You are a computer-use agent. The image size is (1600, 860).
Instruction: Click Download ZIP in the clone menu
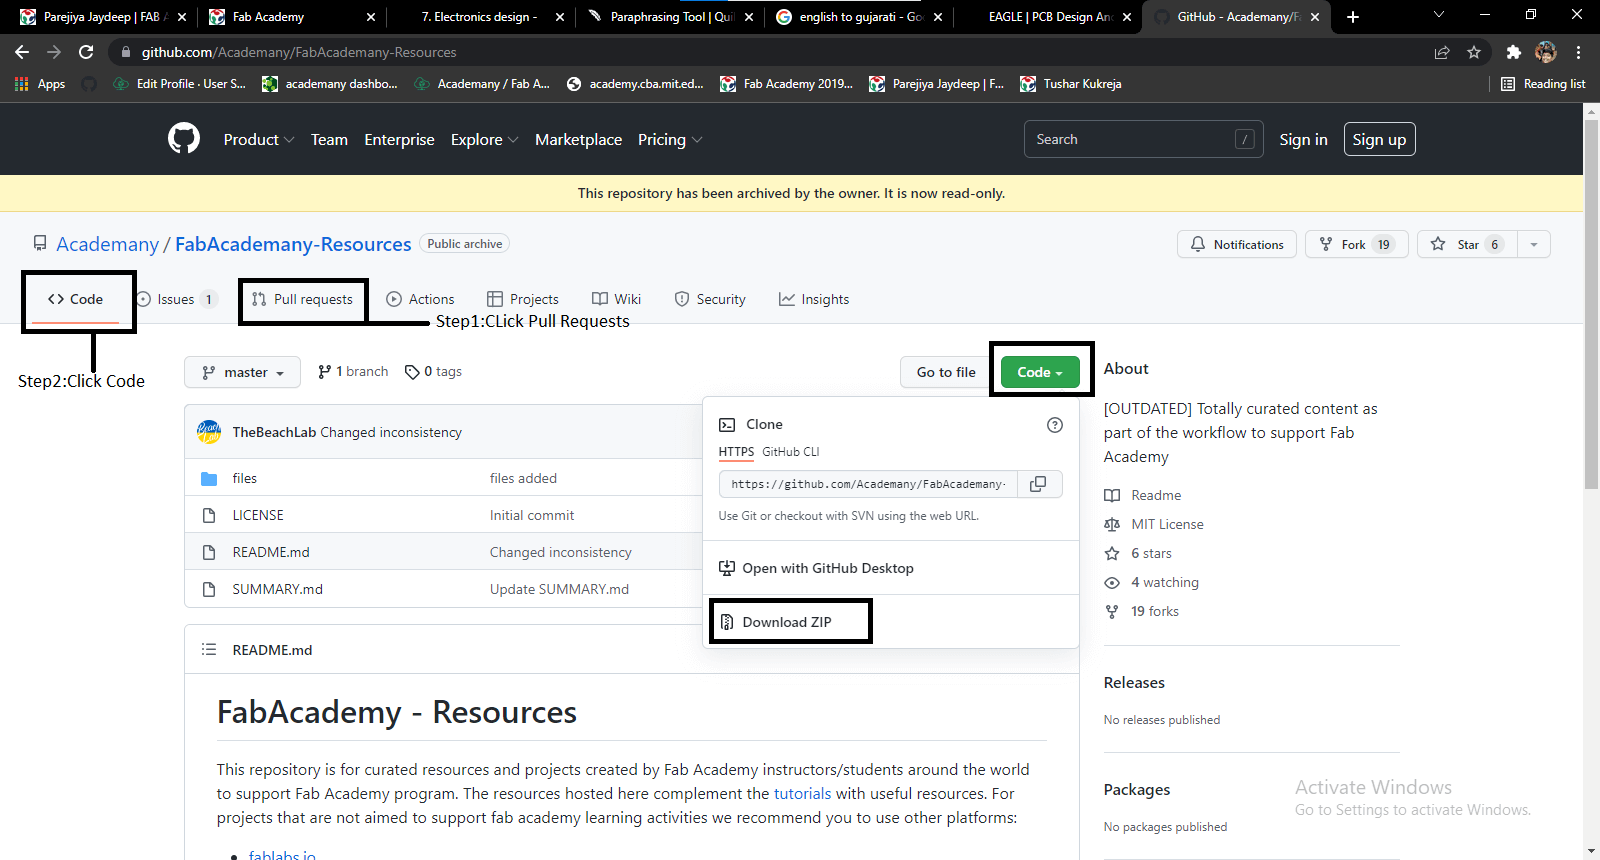[x=787, y=622]
